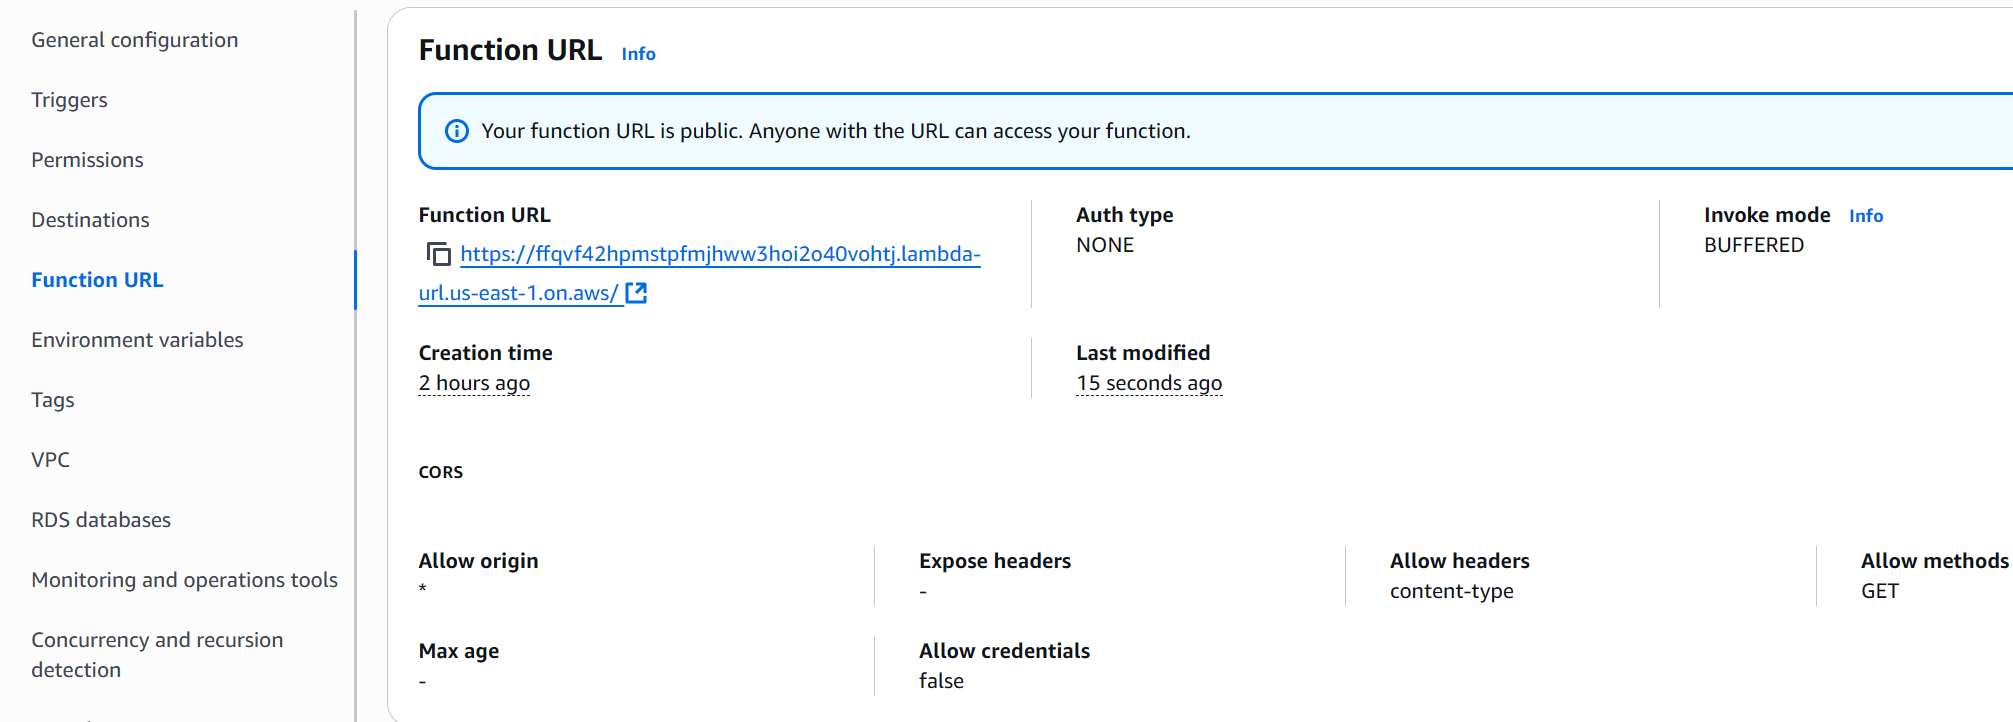The width and height of the screenshot is (2013, 722).
Task: Select Function URL sidebar item
Action: point(97,280)
